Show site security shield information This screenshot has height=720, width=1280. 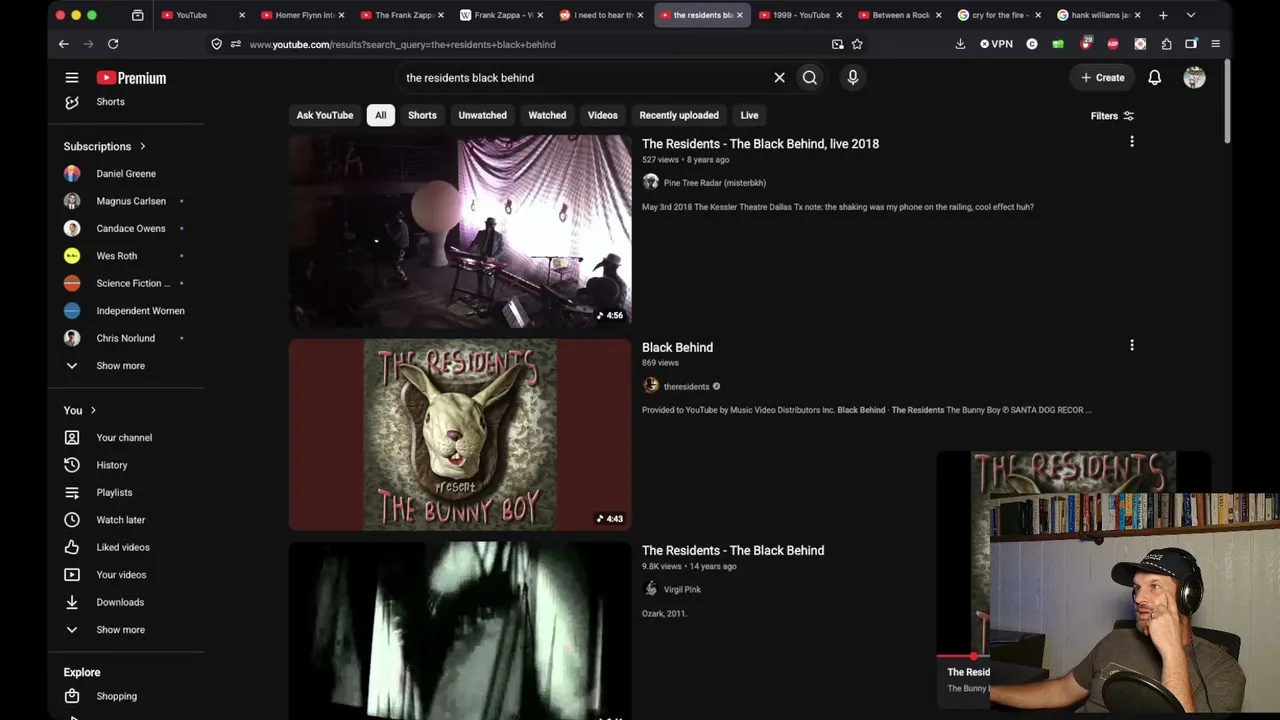click(x=216, y=44)
